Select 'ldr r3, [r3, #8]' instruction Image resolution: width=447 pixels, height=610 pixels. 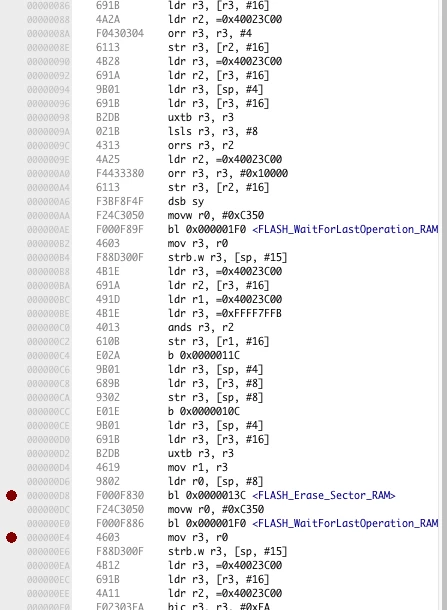[216, 384]
